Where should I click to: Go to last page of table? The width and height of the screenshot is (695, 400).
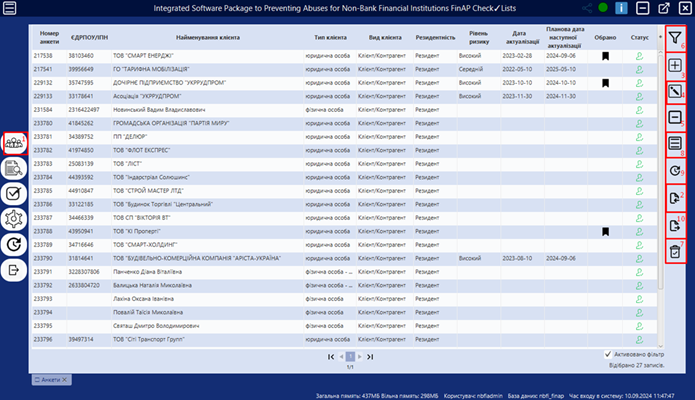click(370, 357)
